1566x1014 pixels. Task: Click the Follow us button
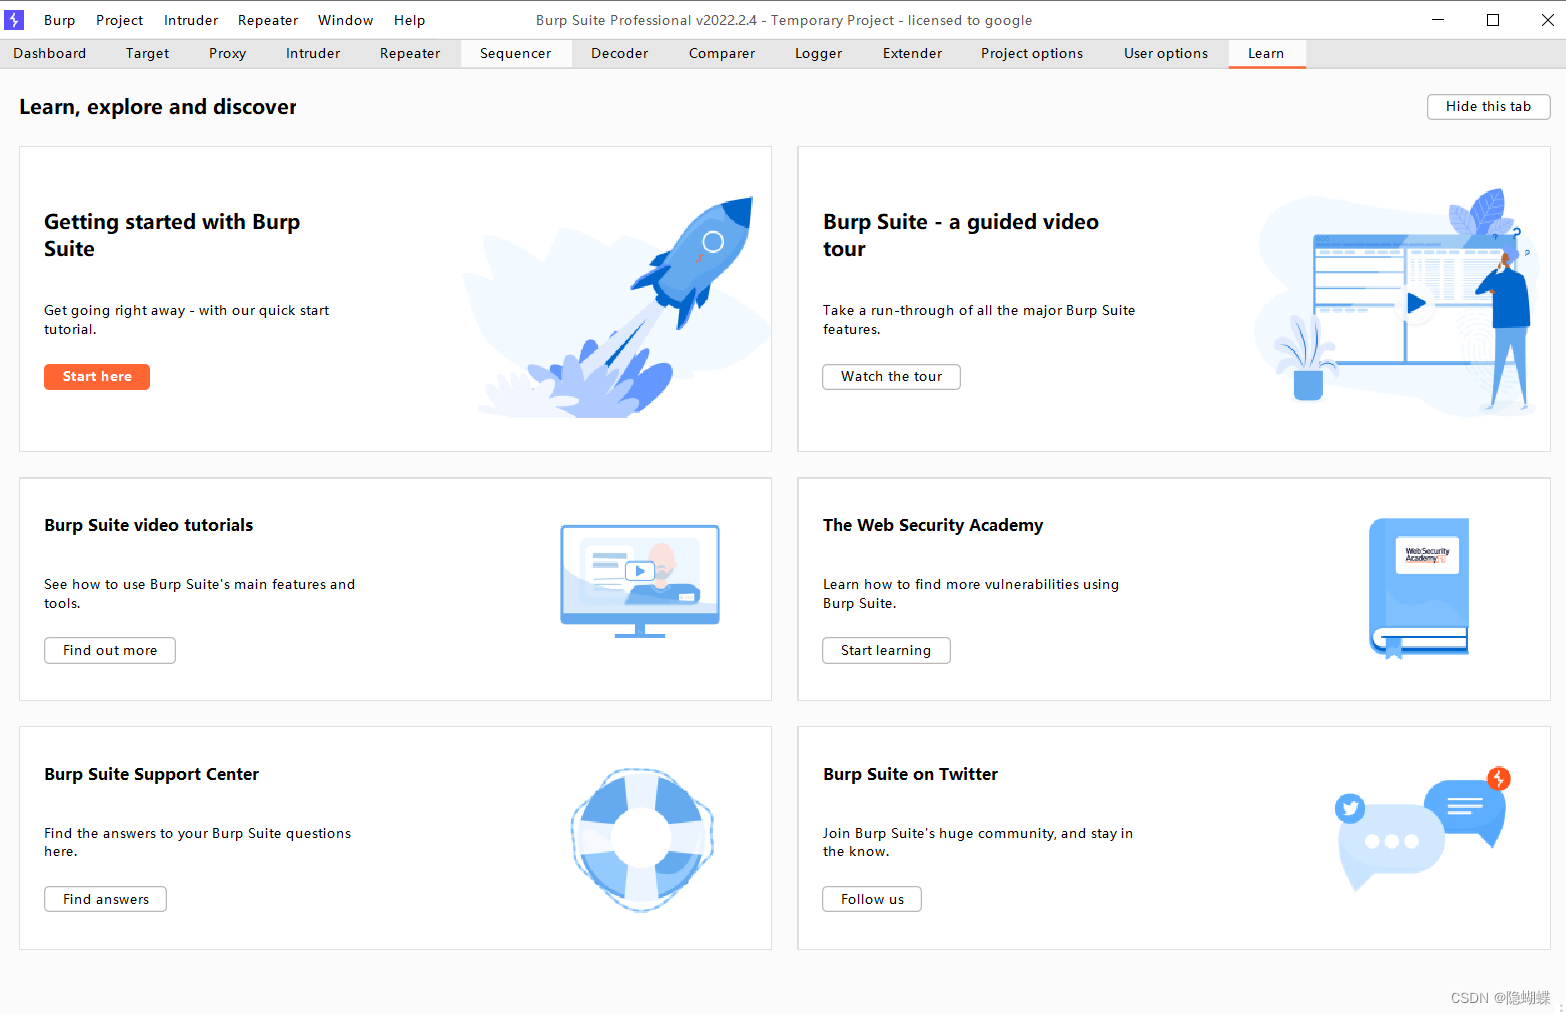[872, 899]
